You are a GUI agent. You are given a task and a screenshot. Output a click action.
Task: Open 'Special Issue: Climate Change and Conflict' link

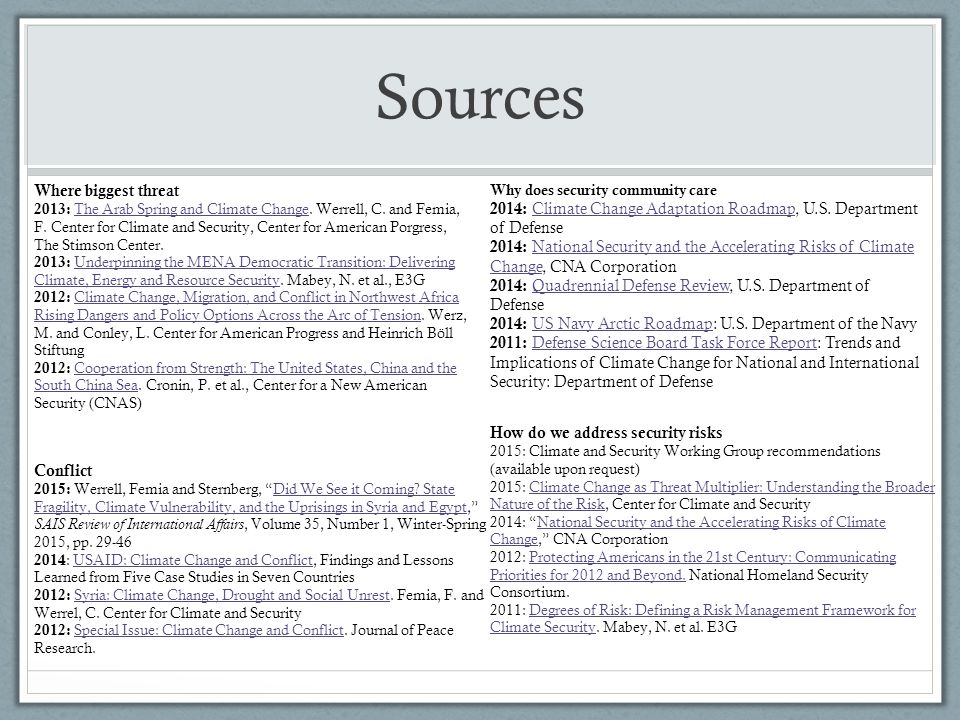[x=209, y=630]
